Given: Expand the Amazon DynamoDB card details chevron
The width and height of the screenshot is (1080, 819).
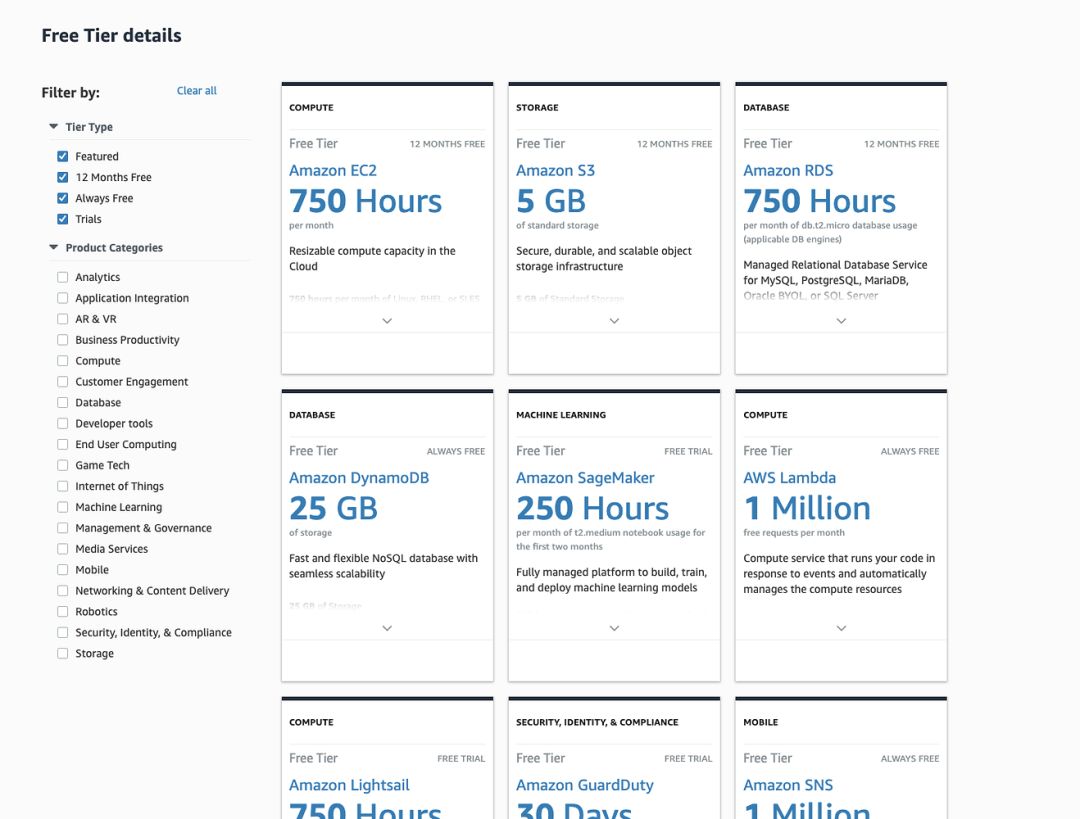Looking at the screenshot, I should pos(387,628).
